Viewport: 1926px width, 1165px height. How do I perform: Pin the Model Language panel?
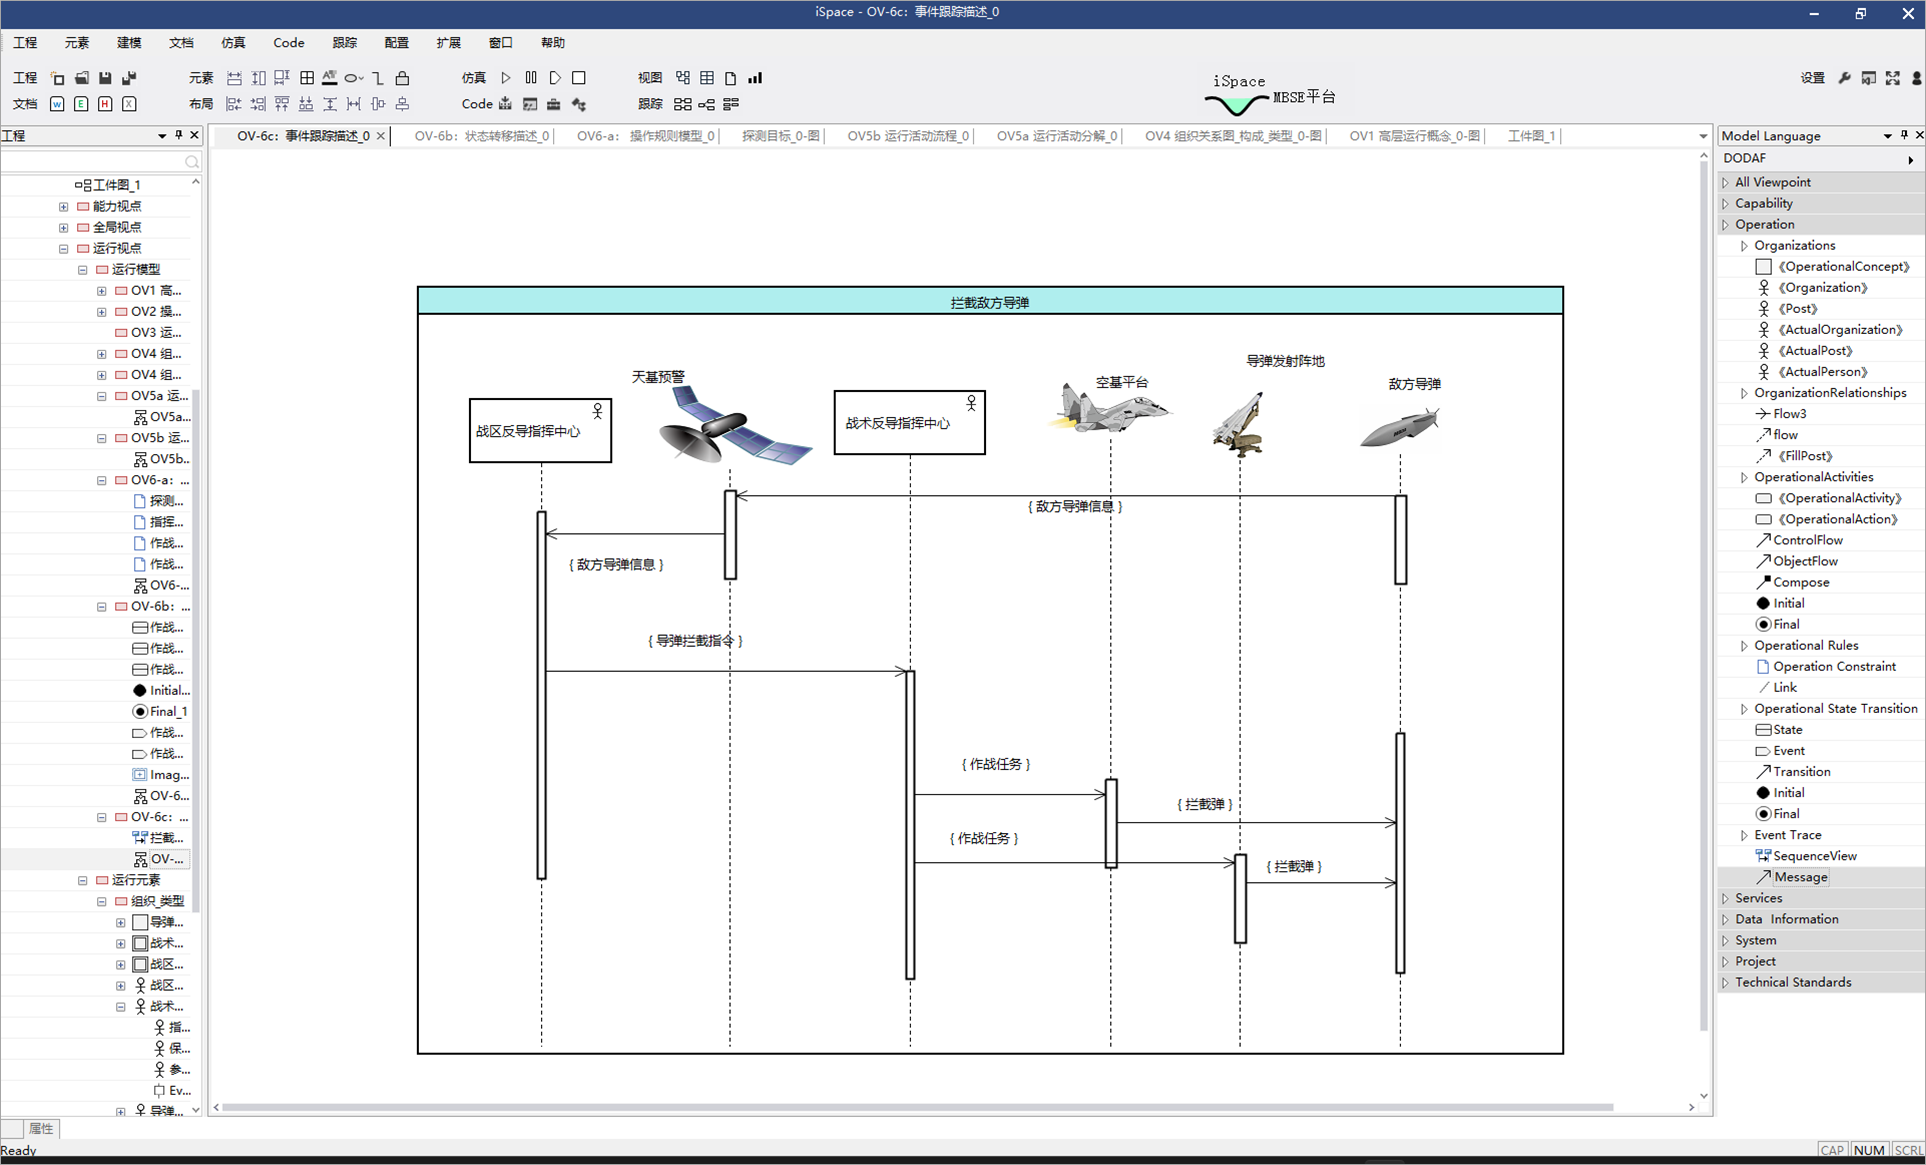point(1904,135)
